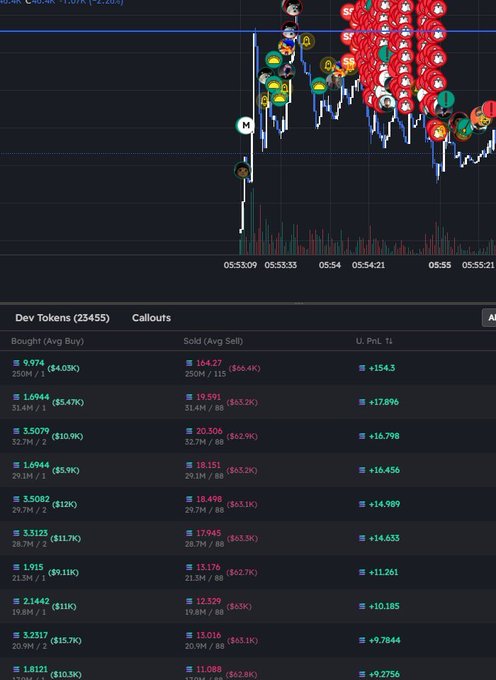
Task: Click the white M migration marker on chart
Action: pyautogui.click(x=245, y=125)
